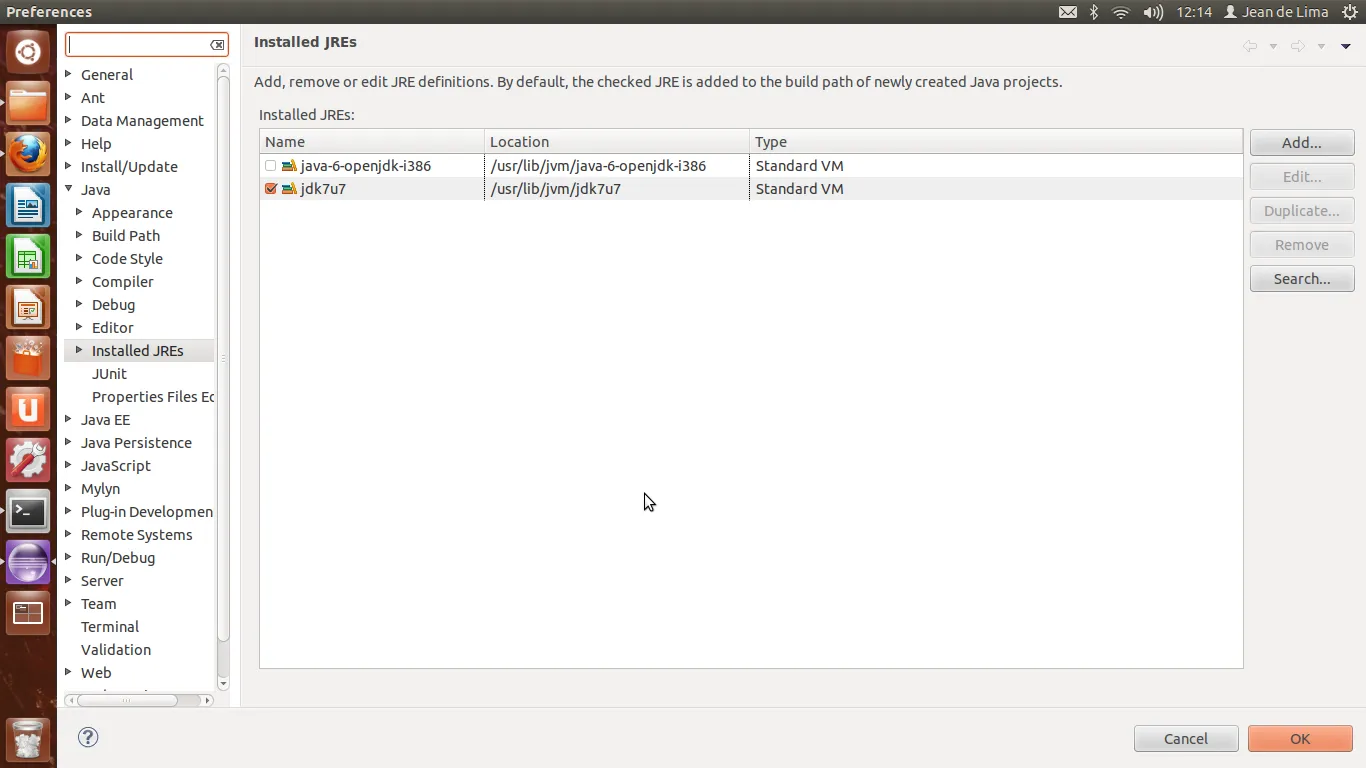Open the Help question mark icon
Viewport: 1366px width, 768px height.
click(88, 738)
